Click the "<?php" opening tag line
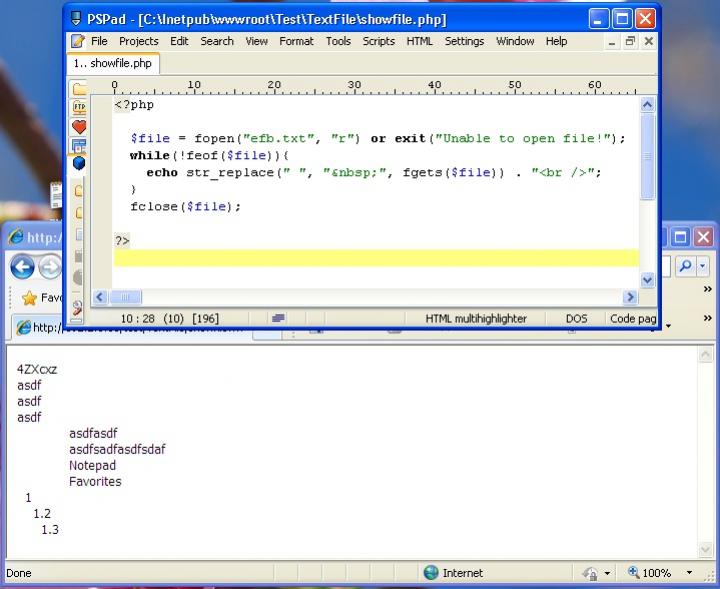This screenshot has width=720, height=589. coord(134,105)
